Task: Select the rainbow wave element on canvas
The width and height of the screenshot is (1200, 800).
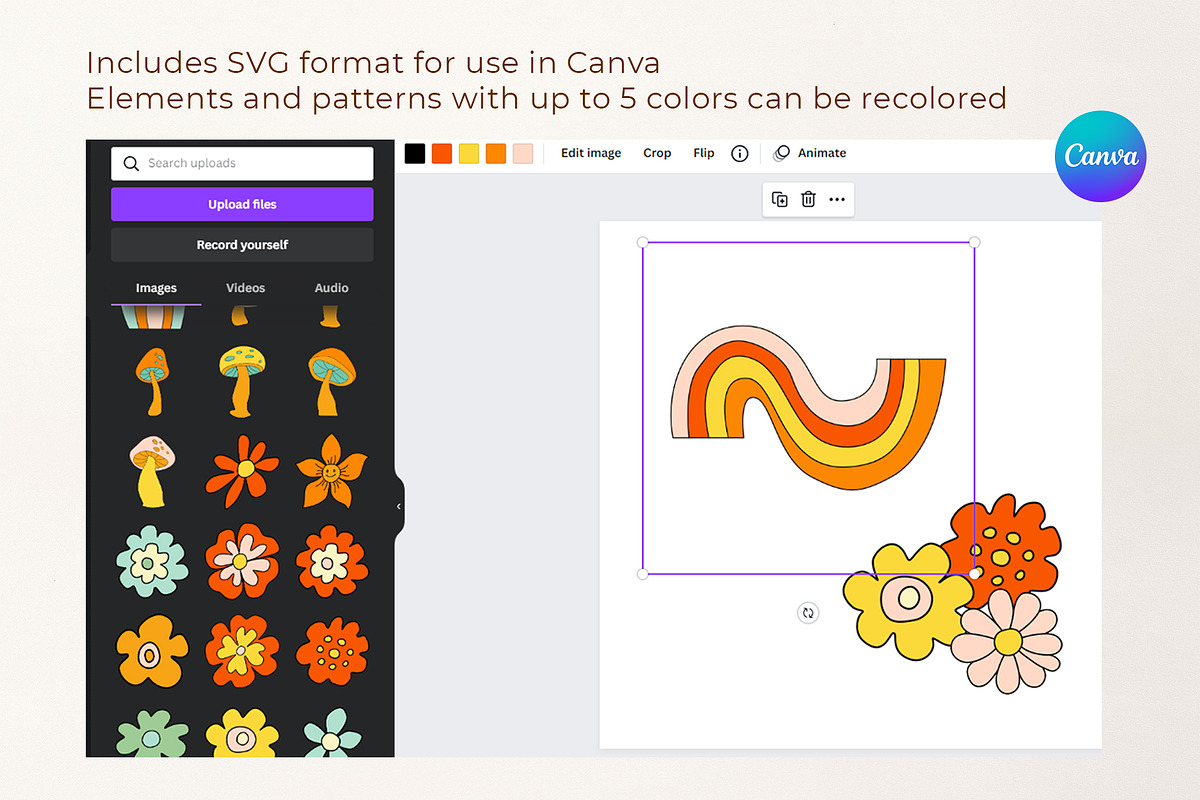Action: tap(808, 407)
